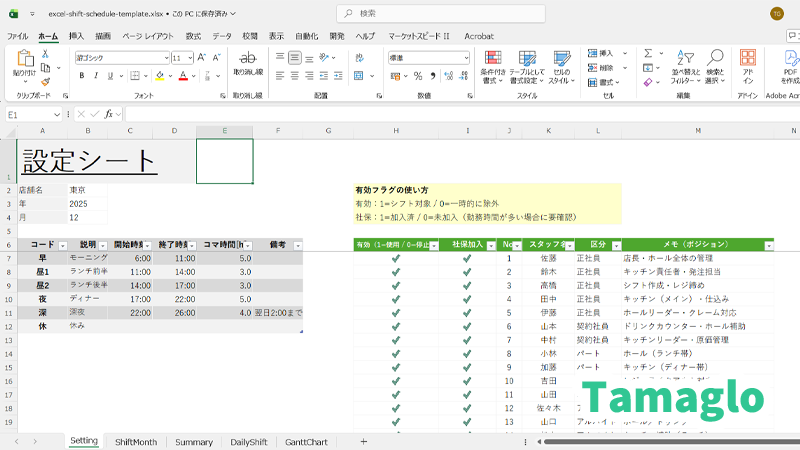
Task: Click the yellow fill color swatch
Action: [161, 76]
